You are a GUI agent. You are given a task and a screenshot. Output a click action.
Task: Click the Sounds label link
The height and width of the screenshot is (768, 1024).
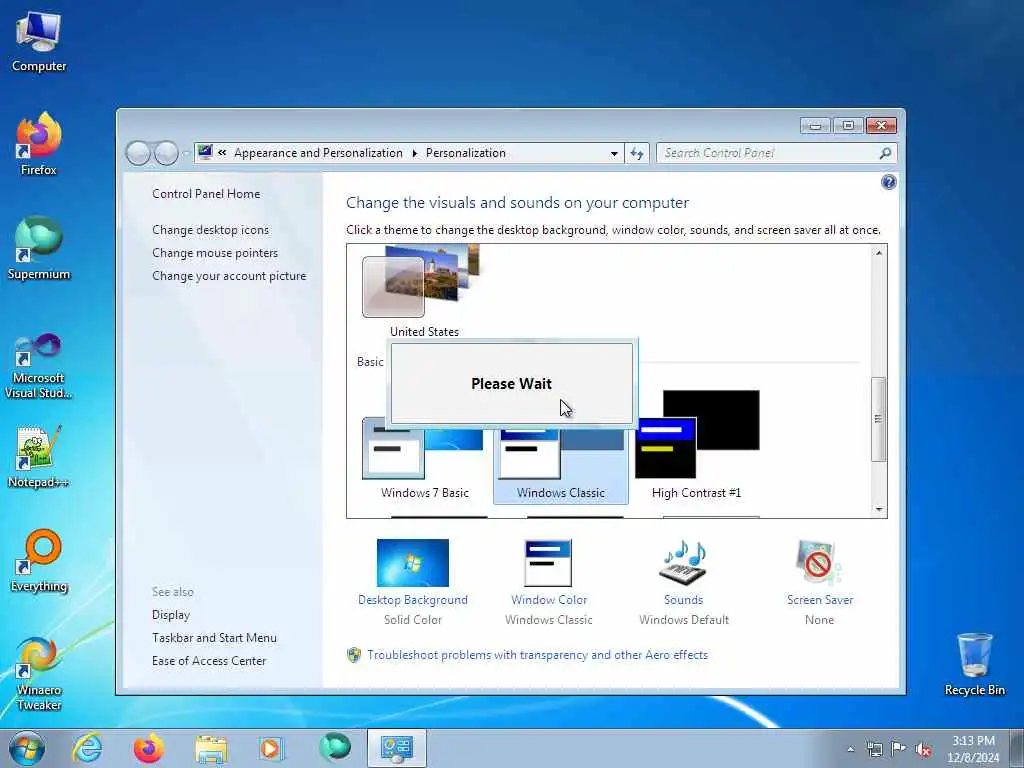pyautogui.click(x=684, y=600)
